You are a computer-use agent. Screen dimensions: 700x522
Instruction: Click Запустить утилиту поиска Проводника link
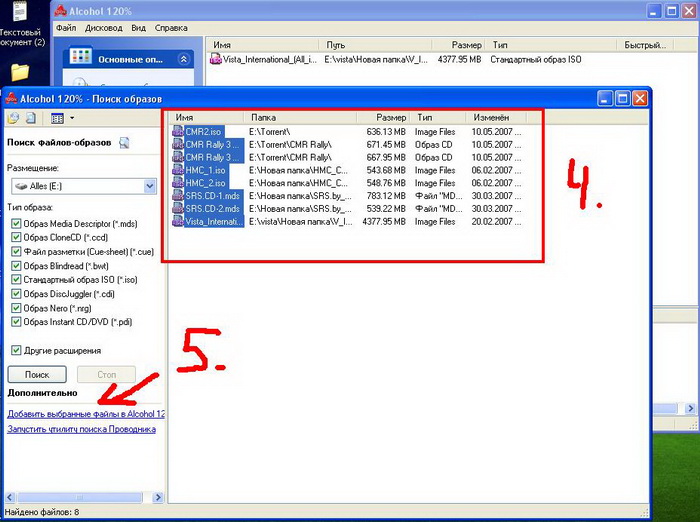pyautogui.click(x=82, y=429)
